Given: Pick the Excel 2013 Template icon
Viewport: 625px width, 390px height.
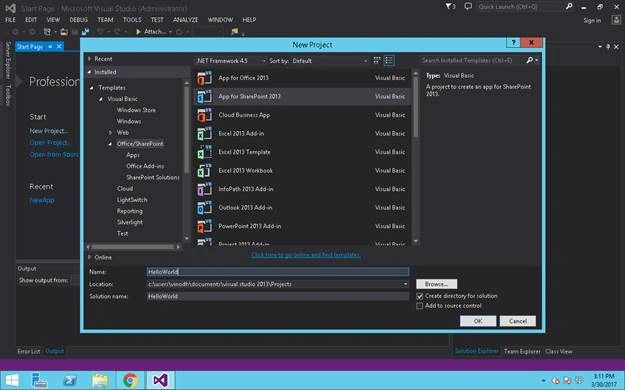Looking at the screenshot, I should click(204, 152).
